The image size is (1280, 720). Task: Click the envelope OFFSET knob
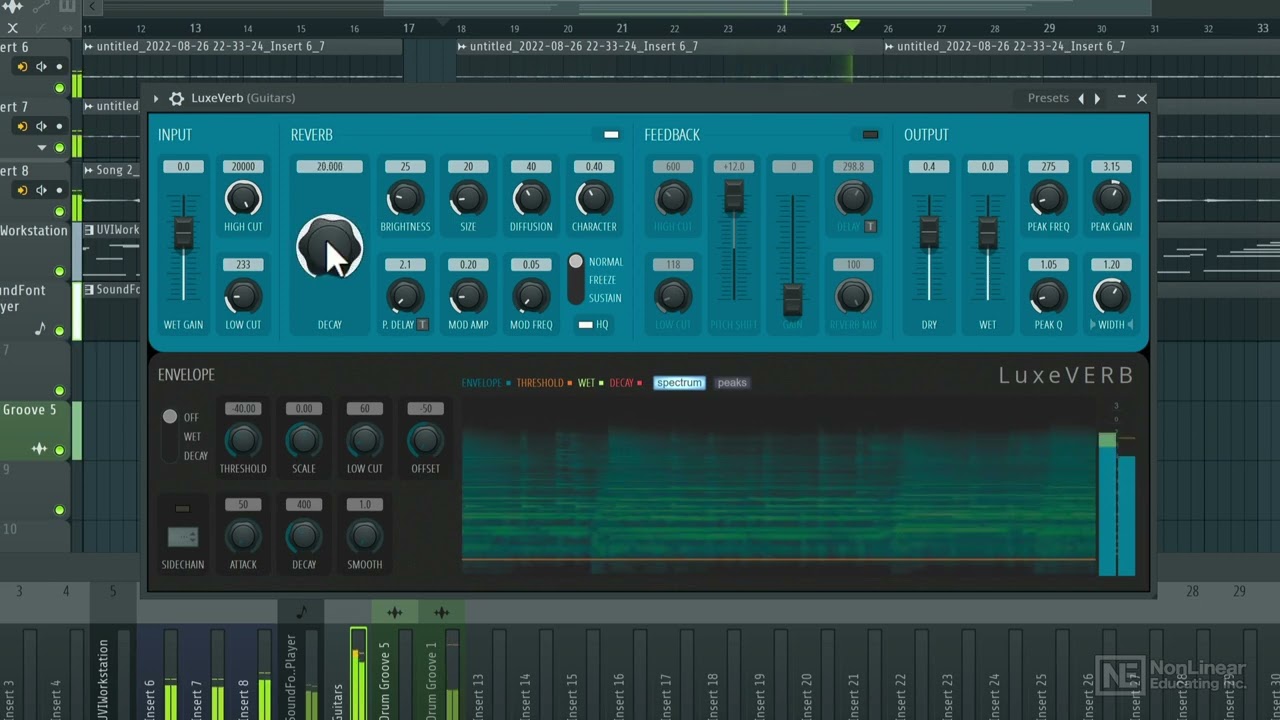[425, 440]
